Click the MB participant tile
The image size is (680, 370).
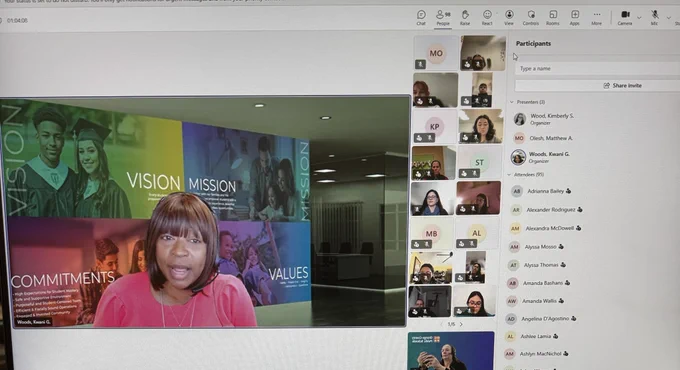432,233
